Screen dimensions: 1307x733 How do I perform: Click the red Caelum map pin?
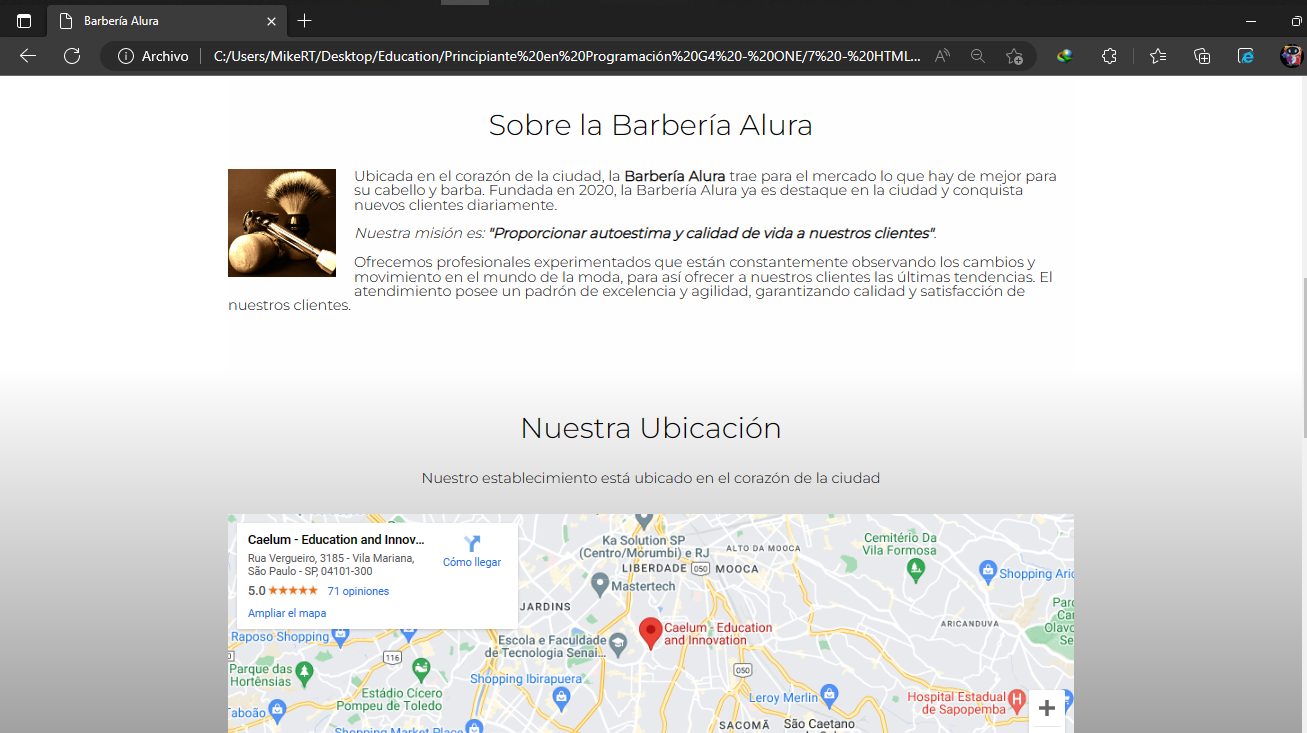pyautogui.click(x=650, y=633)
